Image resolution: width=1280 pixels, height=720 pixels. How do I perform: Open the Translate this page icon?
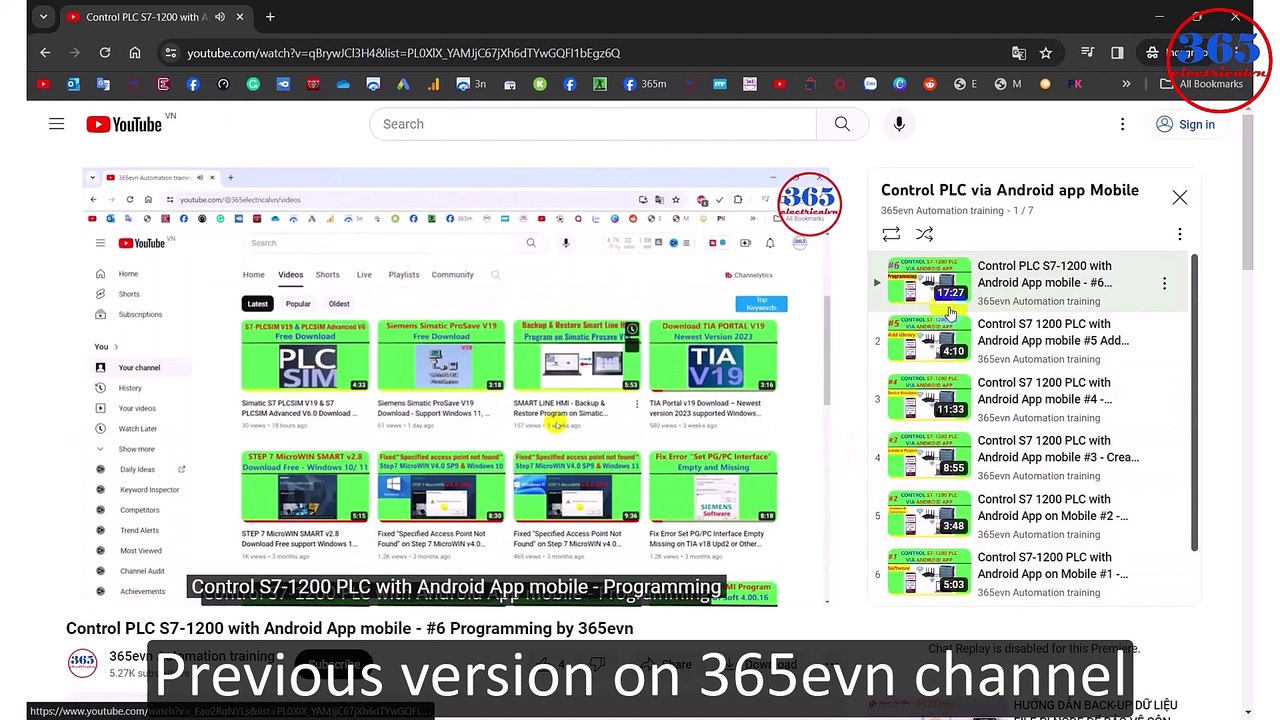(1019, 53)
